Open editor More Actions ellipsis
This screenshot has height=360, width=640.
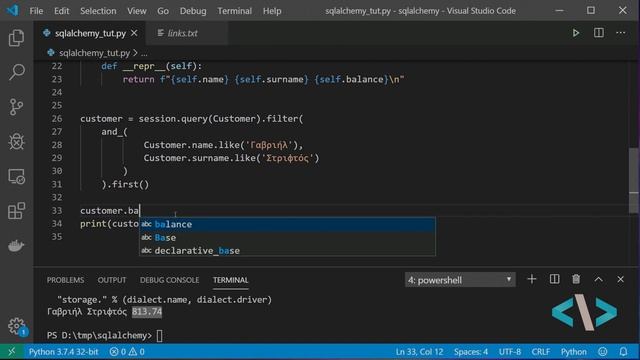(620, 33)
